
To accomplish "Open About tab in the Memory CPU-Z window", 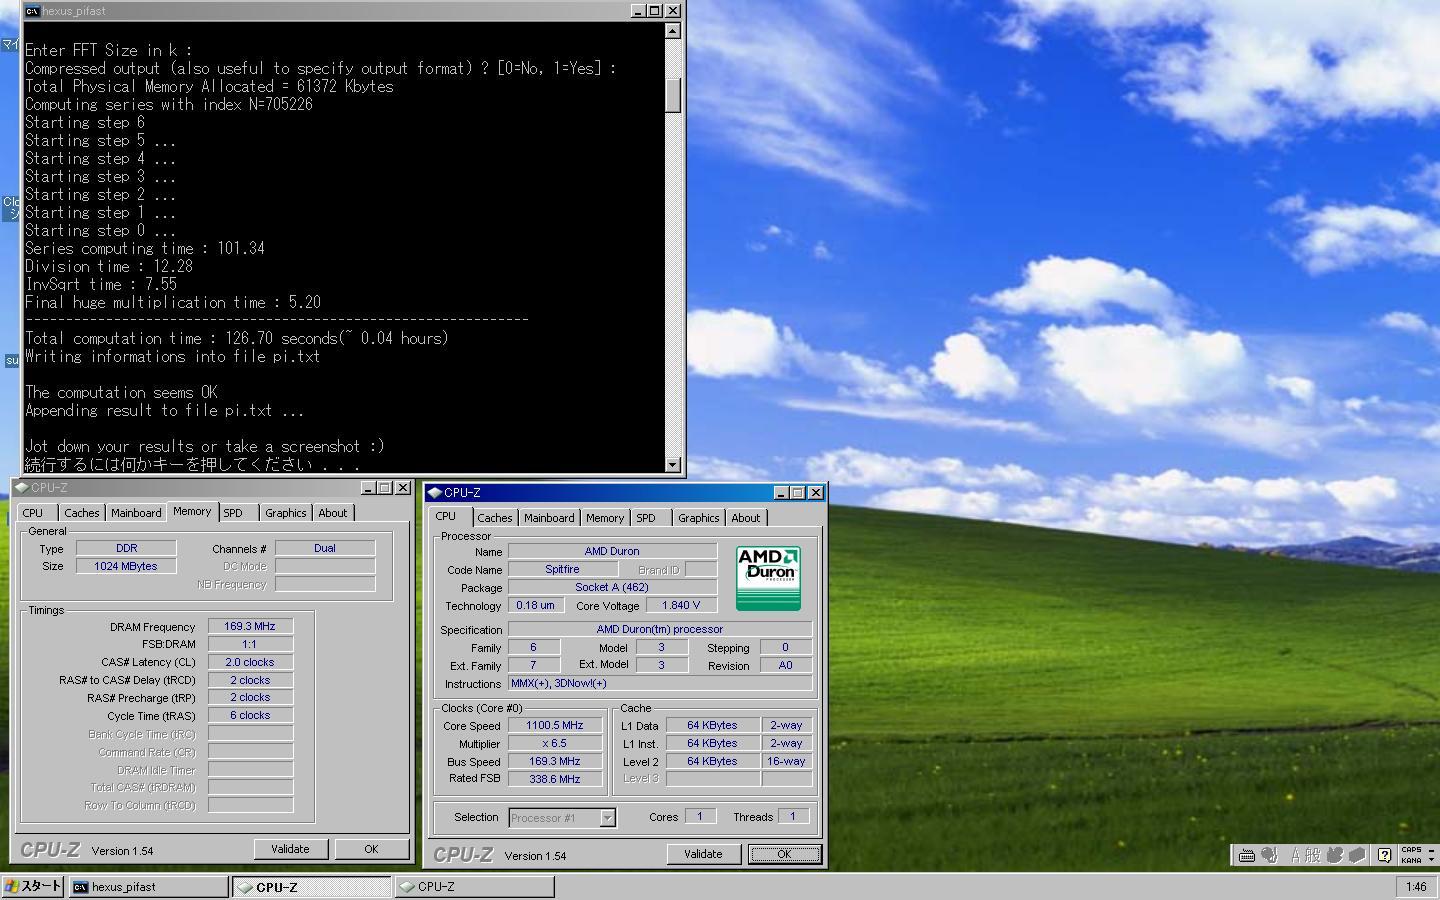I will pyautogui.click(x=333, y=513).
